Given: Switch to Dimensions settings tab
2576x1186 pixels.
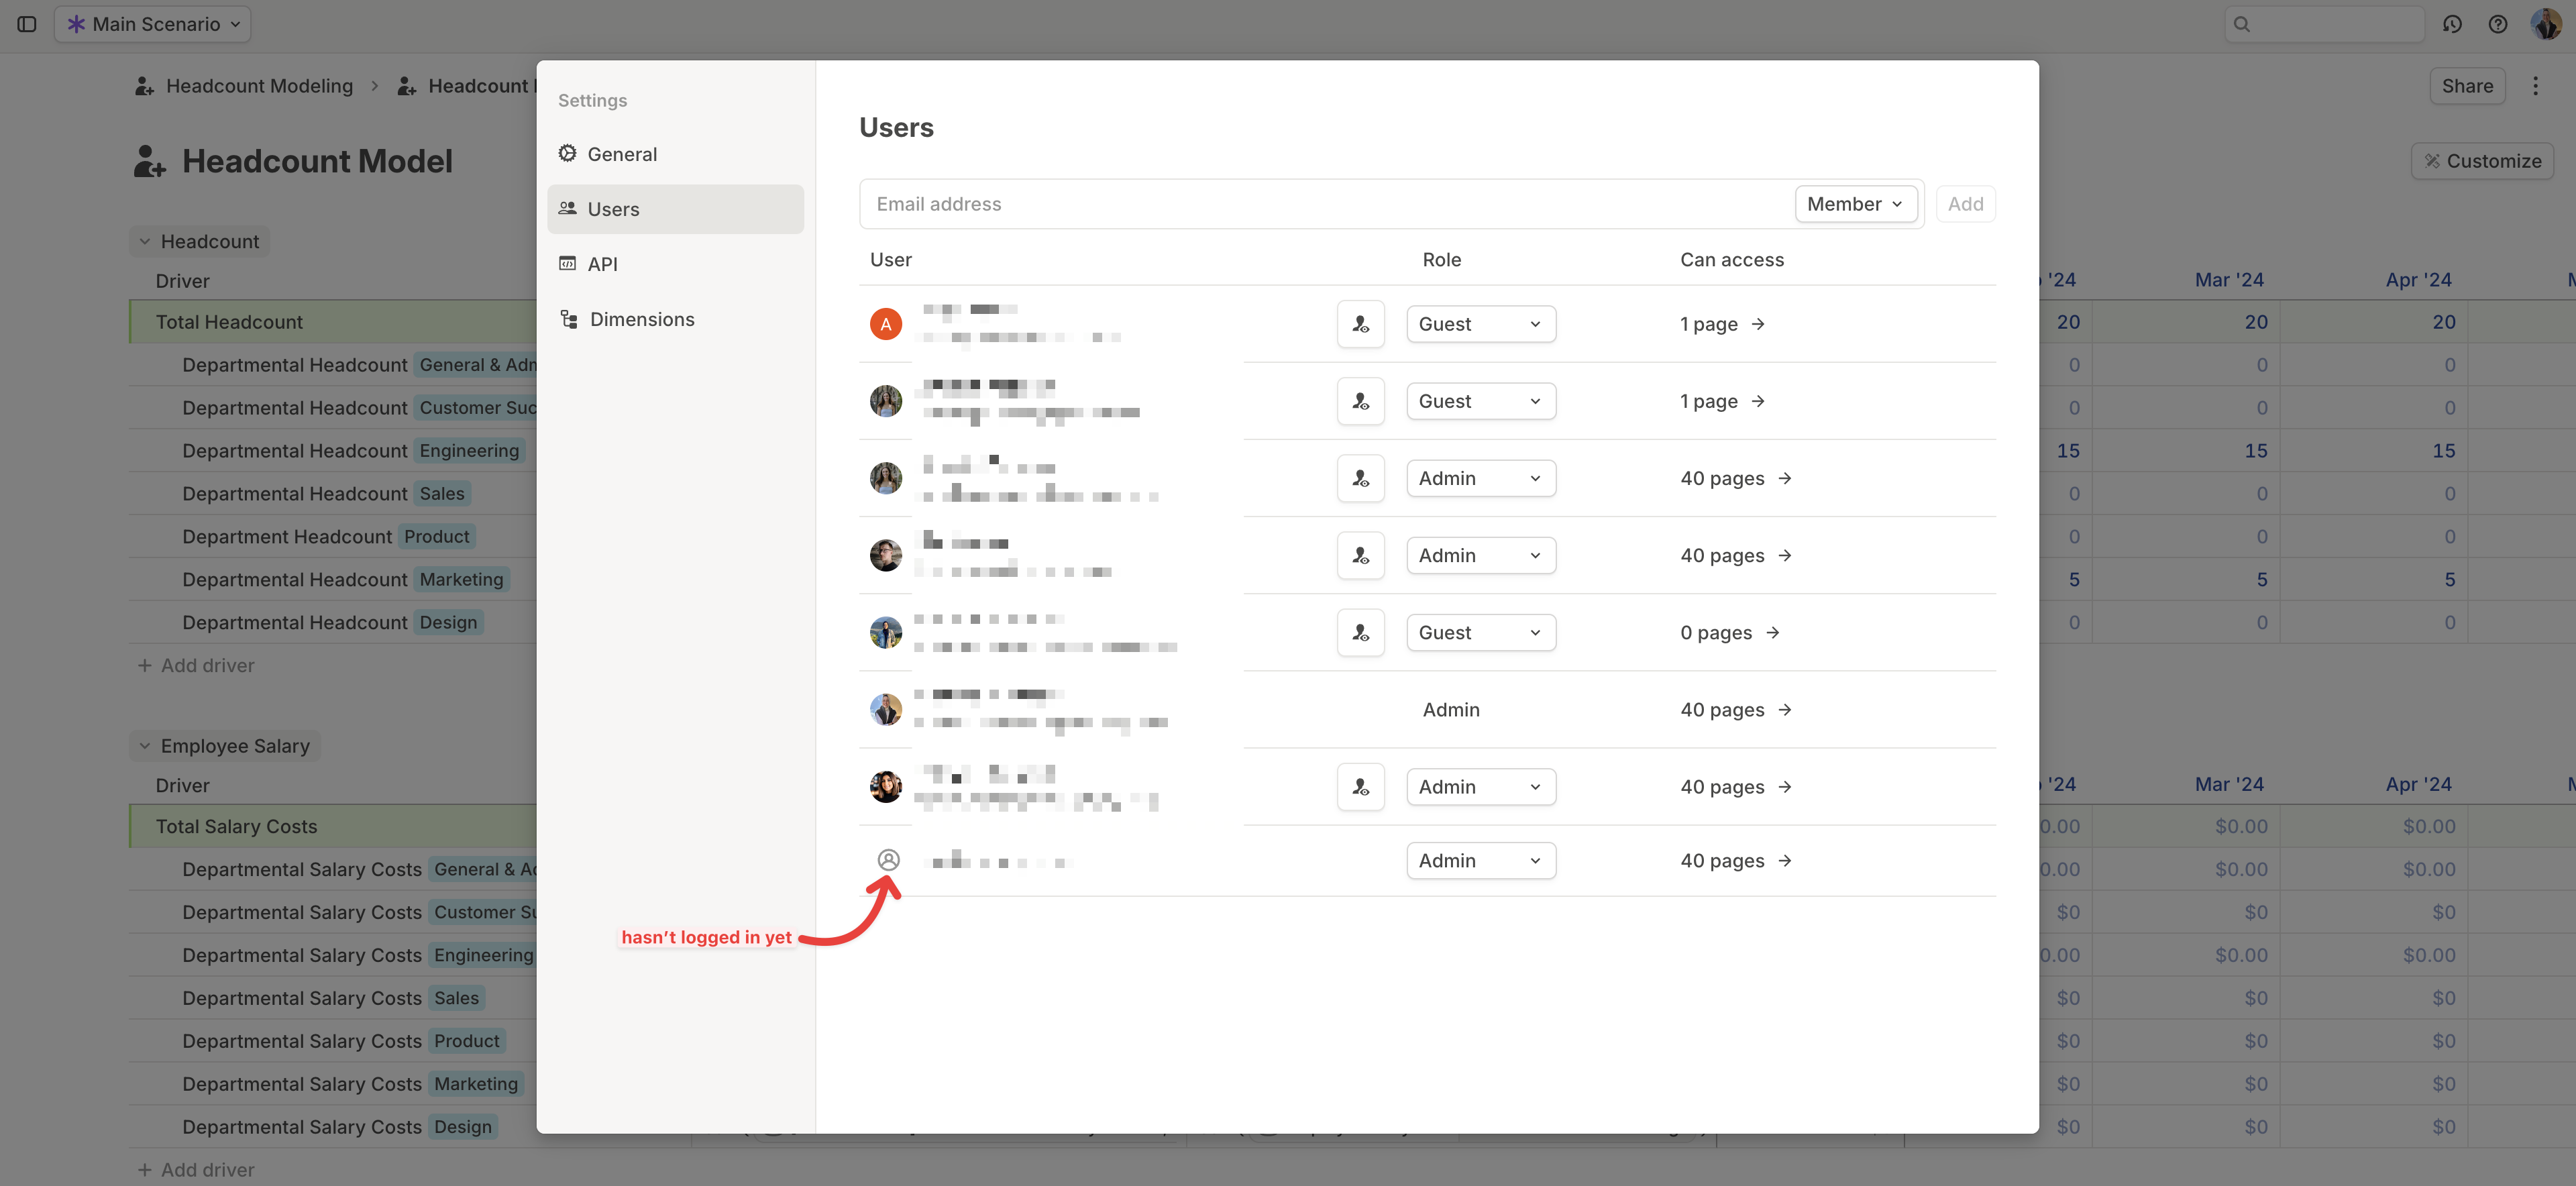Looking at the screenshot, I should [641, 319].
